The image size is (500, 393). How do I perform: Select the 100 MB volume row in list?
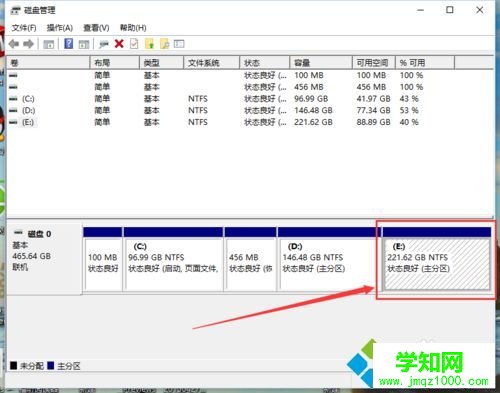pos(250,75)
